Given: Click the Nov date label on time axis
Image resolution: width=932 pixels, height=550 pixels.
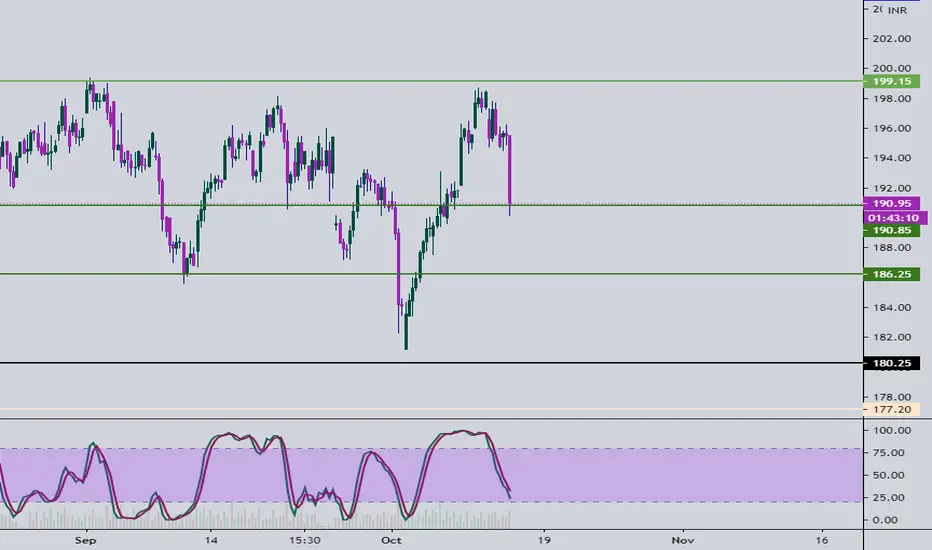Looking at the screenshot, I should (x=683, y=540).
